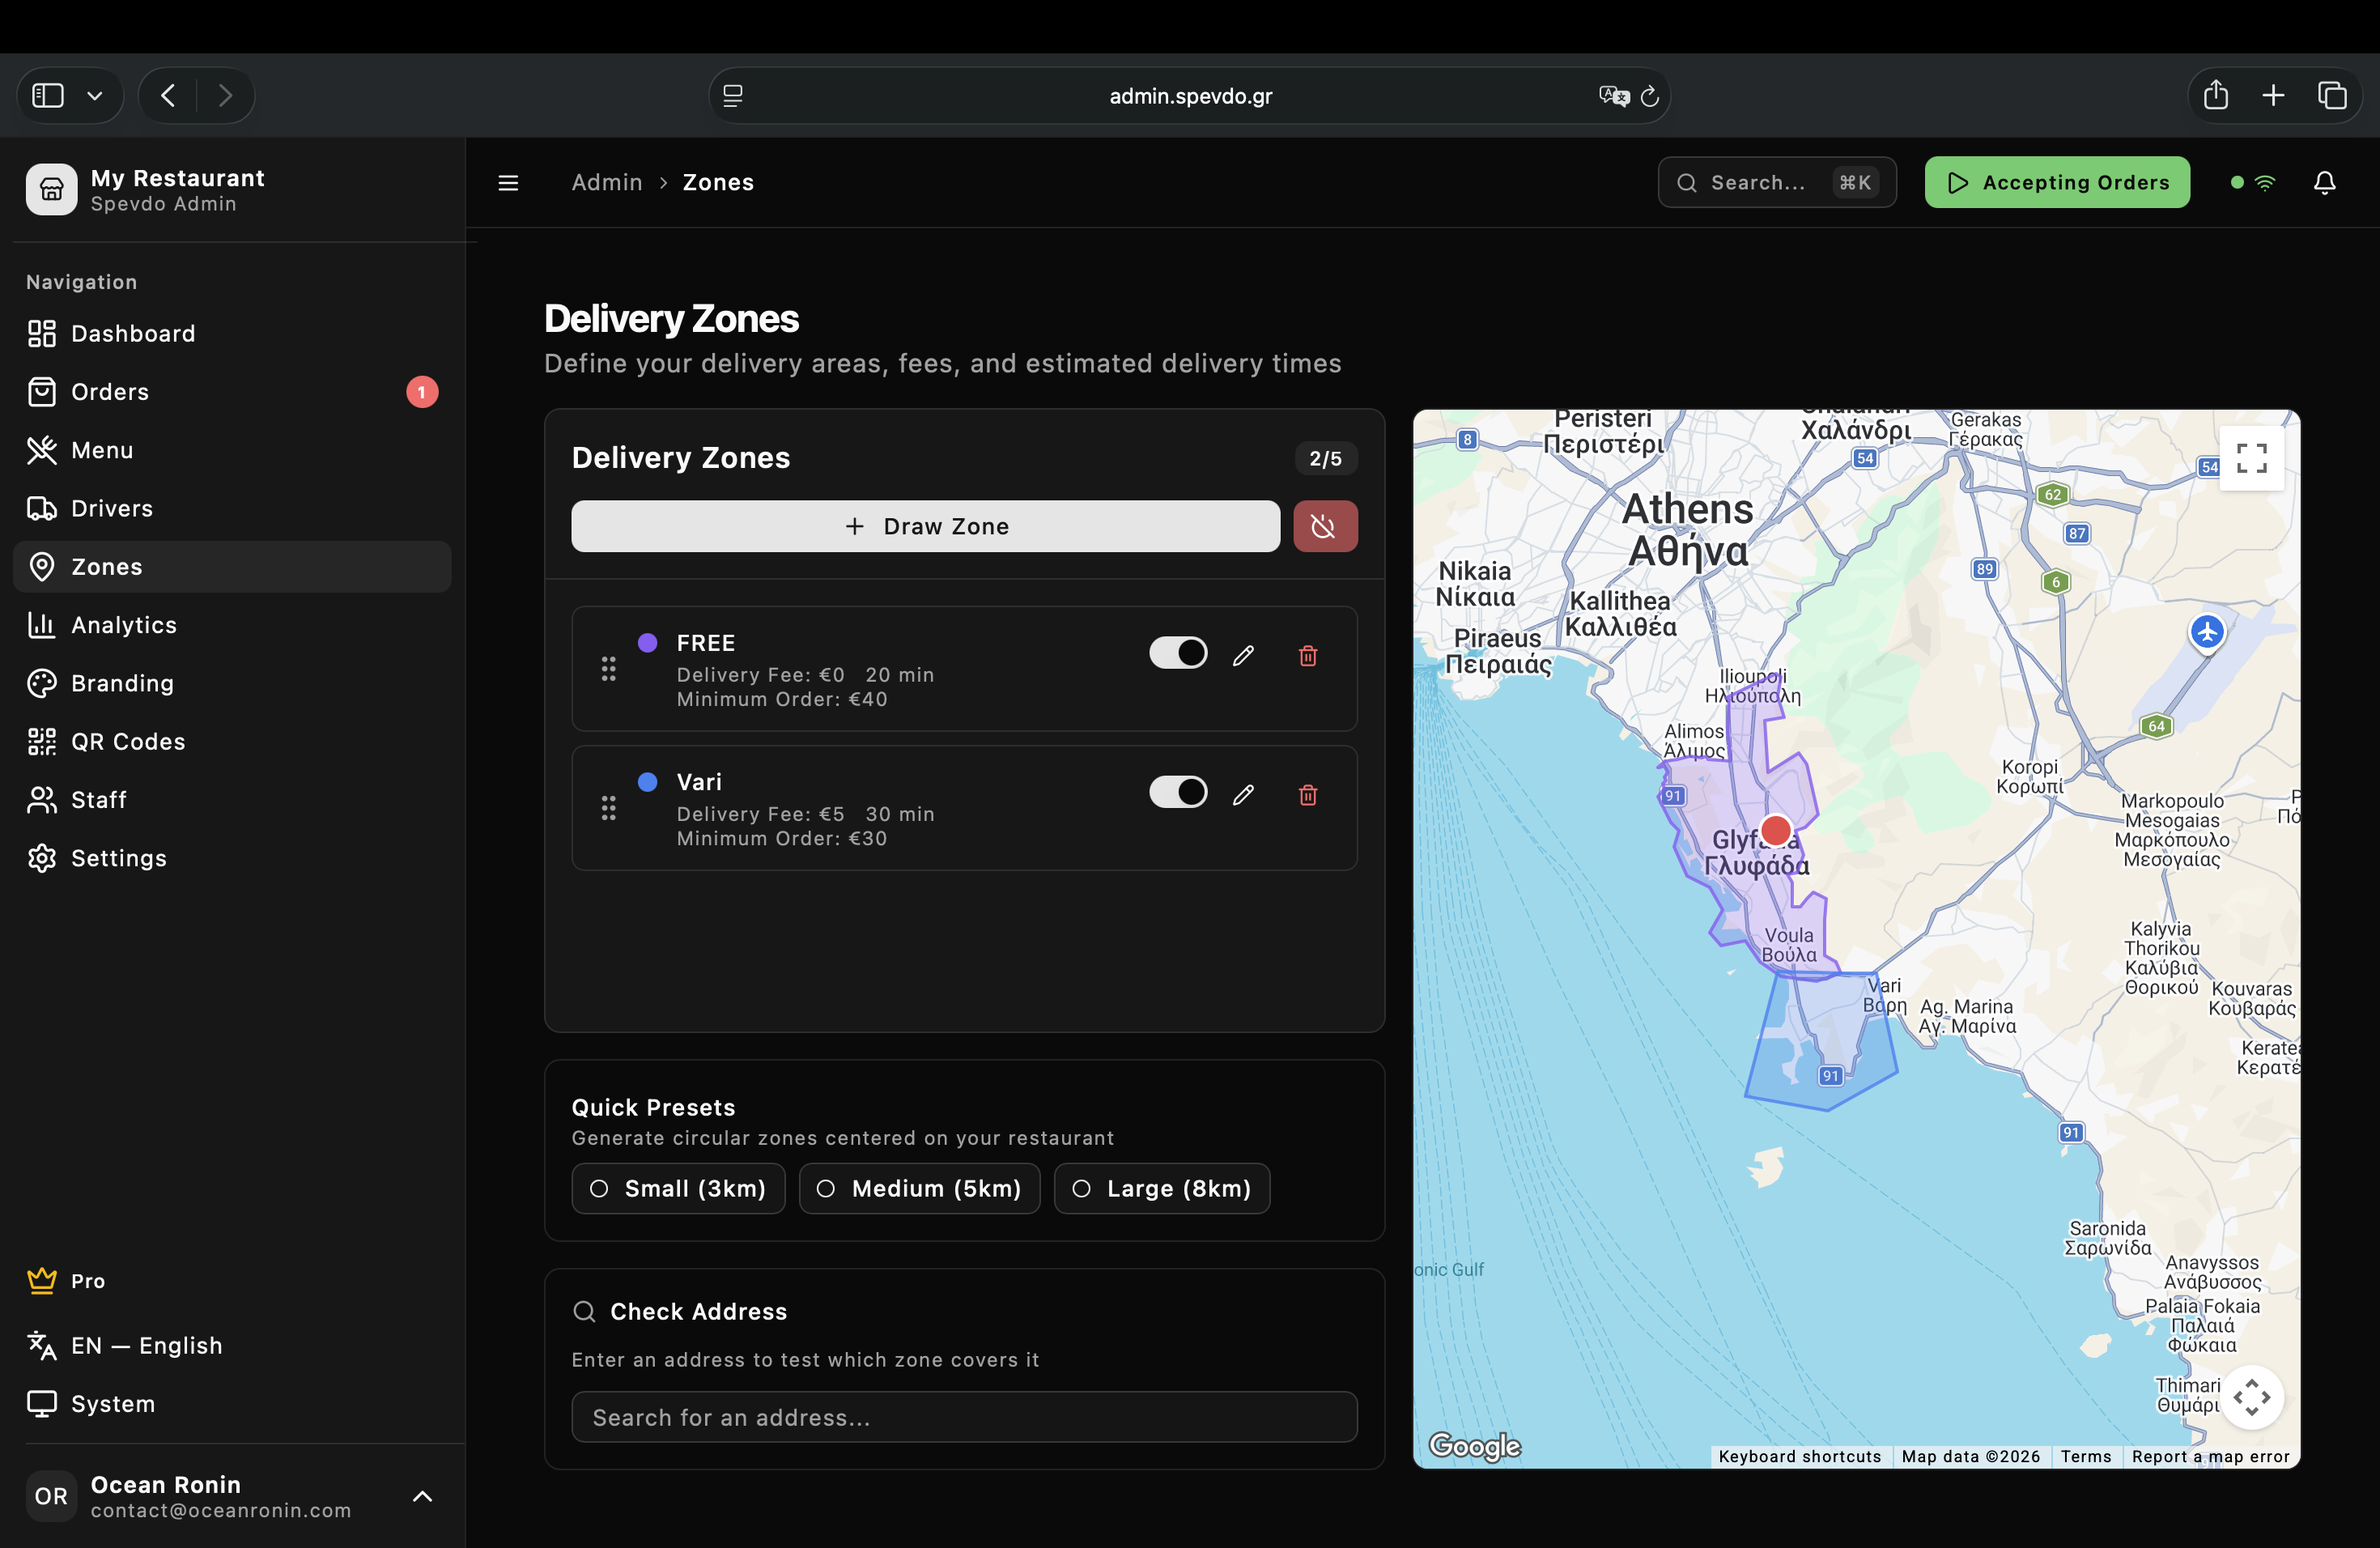Click the address search field
The width and height of the screenshot is (2380, 1548).
[963, 1417]
